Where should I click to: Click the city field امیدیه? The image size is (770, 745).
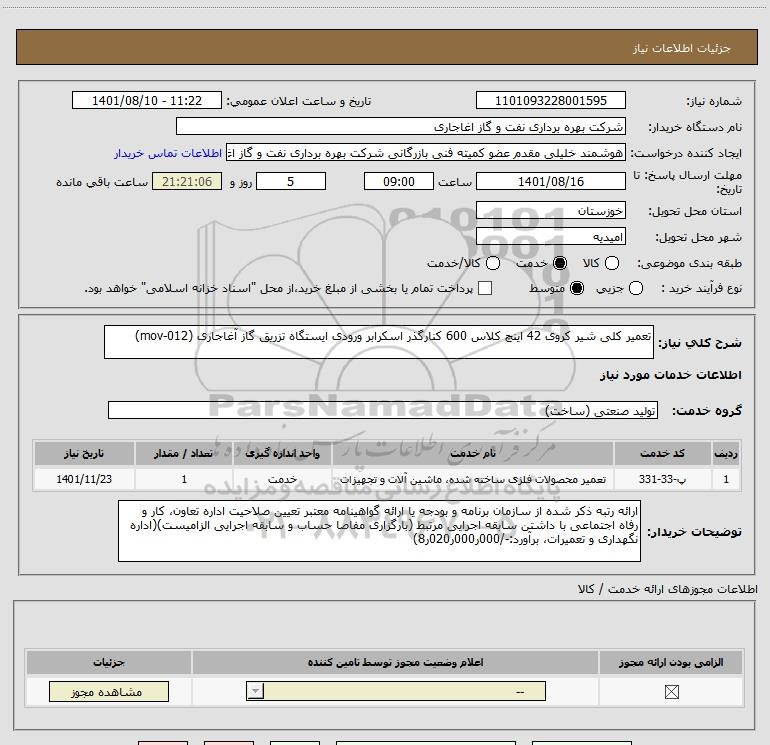point(550,237)
